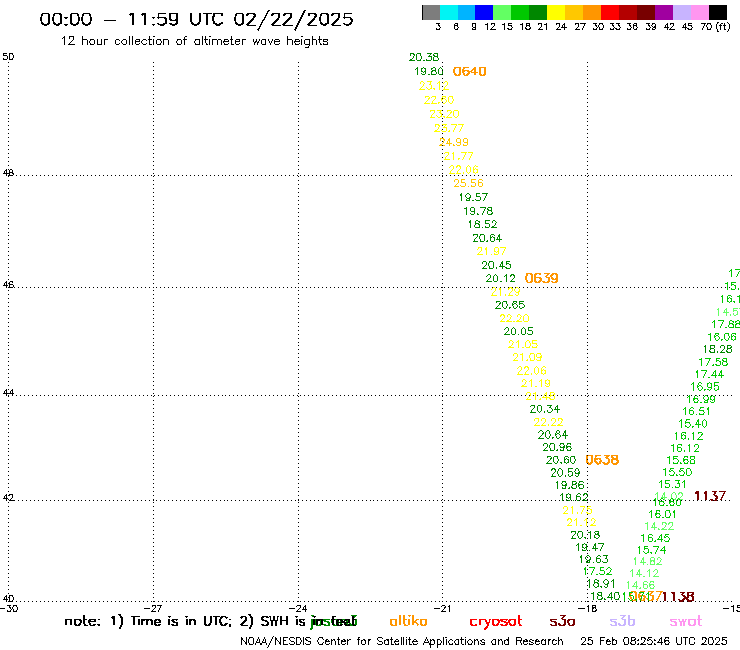This screenshot has width=740, height=650.
Task: Click the cyan swatch between 3 and 6 ft
Action: [449, 12]
